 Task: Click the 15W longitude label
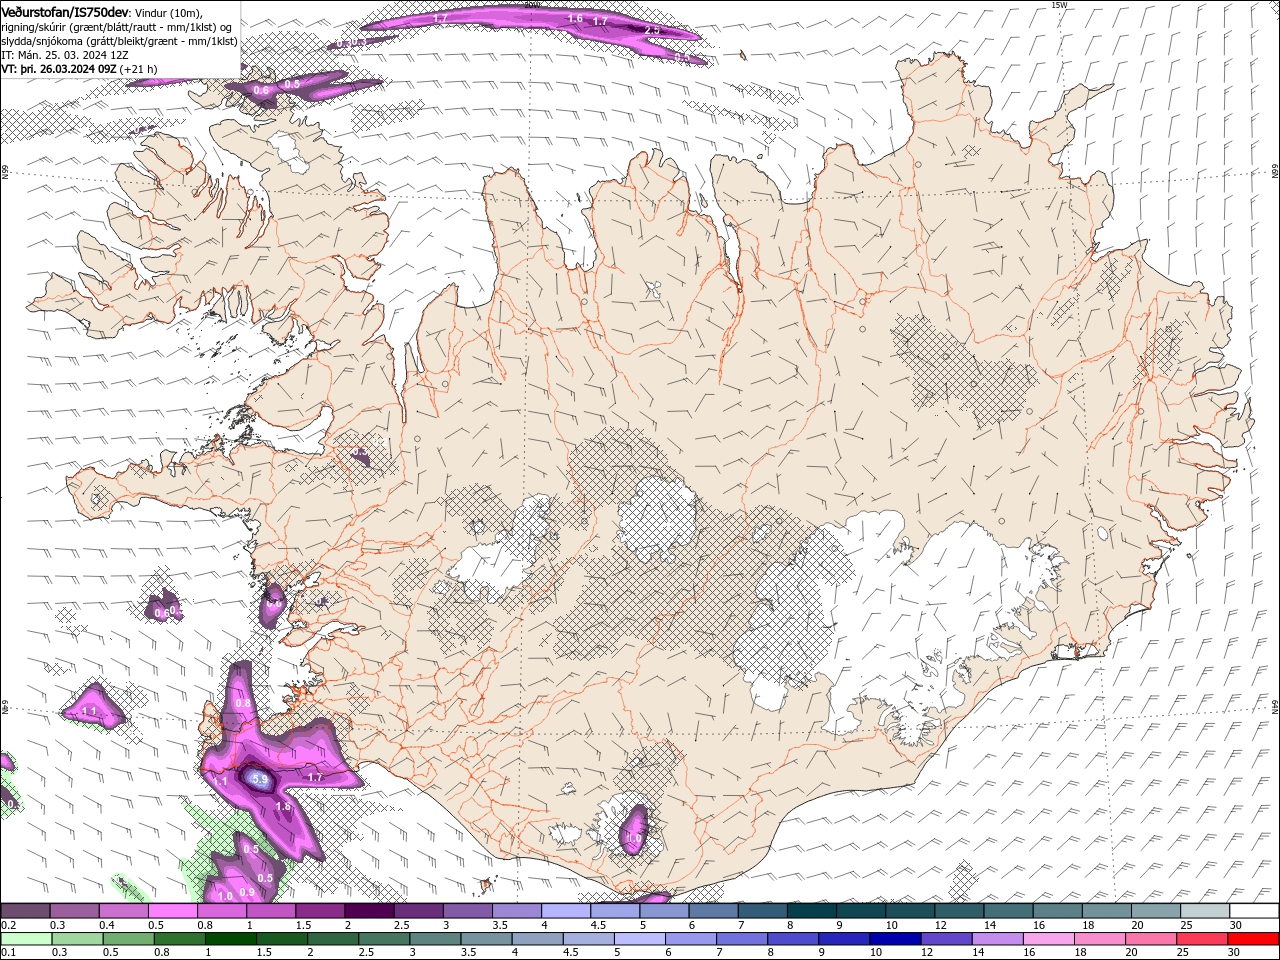click(x=1059, y=5)
